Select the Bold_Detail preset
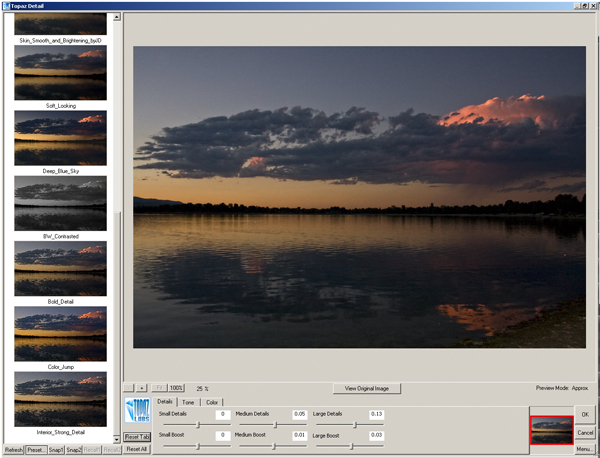This screenshot has height=458, width=600. [x=61, y=267]
